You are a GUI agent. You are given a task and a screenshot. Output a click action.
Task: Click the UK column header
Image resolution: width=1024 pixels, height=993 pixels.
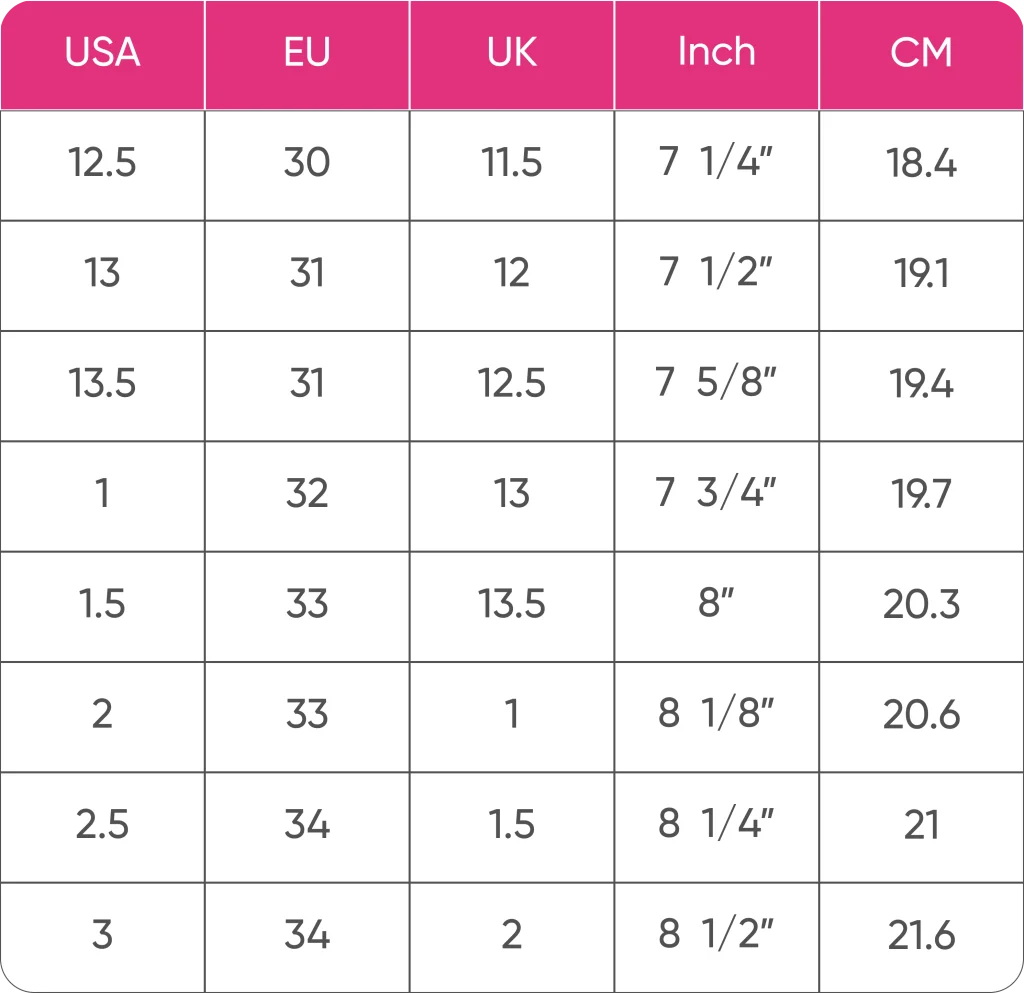click(x=512, y=53)
